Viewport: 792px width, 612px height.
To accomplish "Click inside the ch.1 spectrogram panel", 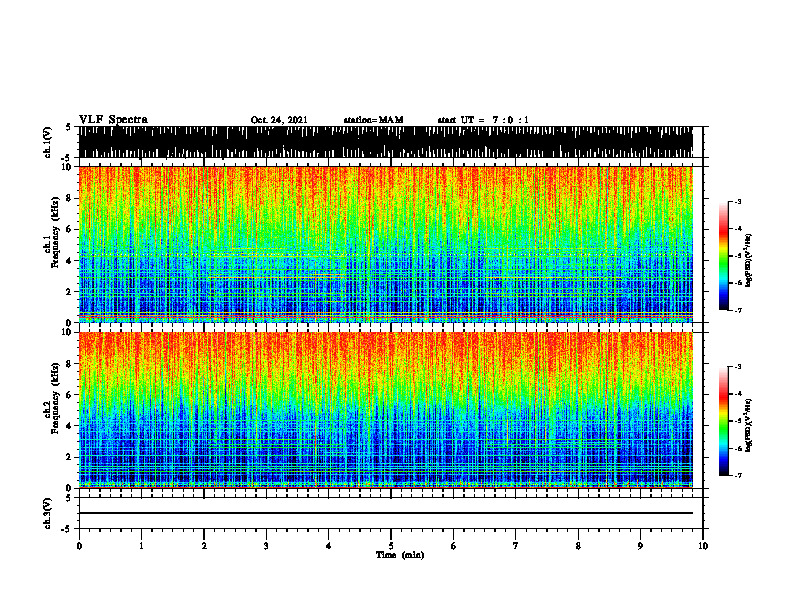I will (x=385, y=244).
